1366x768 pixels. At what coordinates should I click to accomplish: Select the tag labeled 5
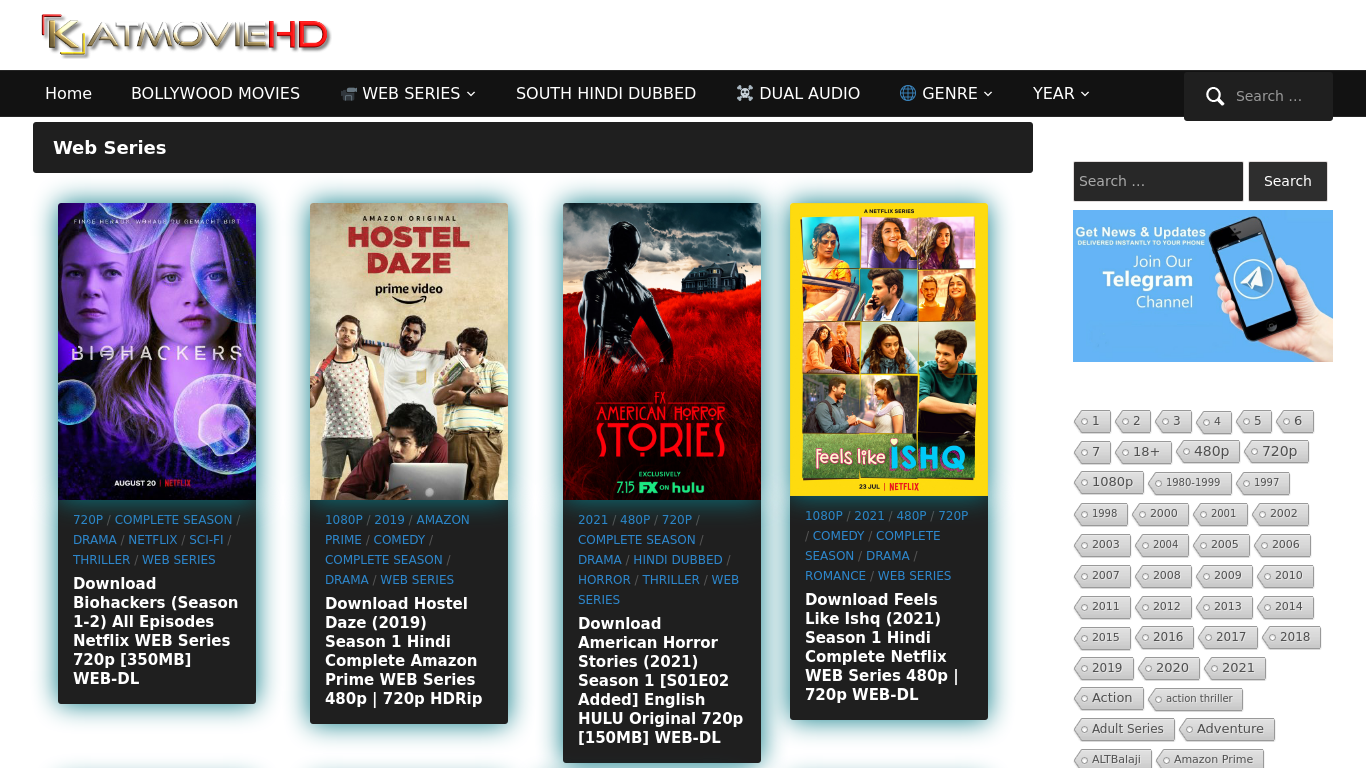[x=1254, y=422]
